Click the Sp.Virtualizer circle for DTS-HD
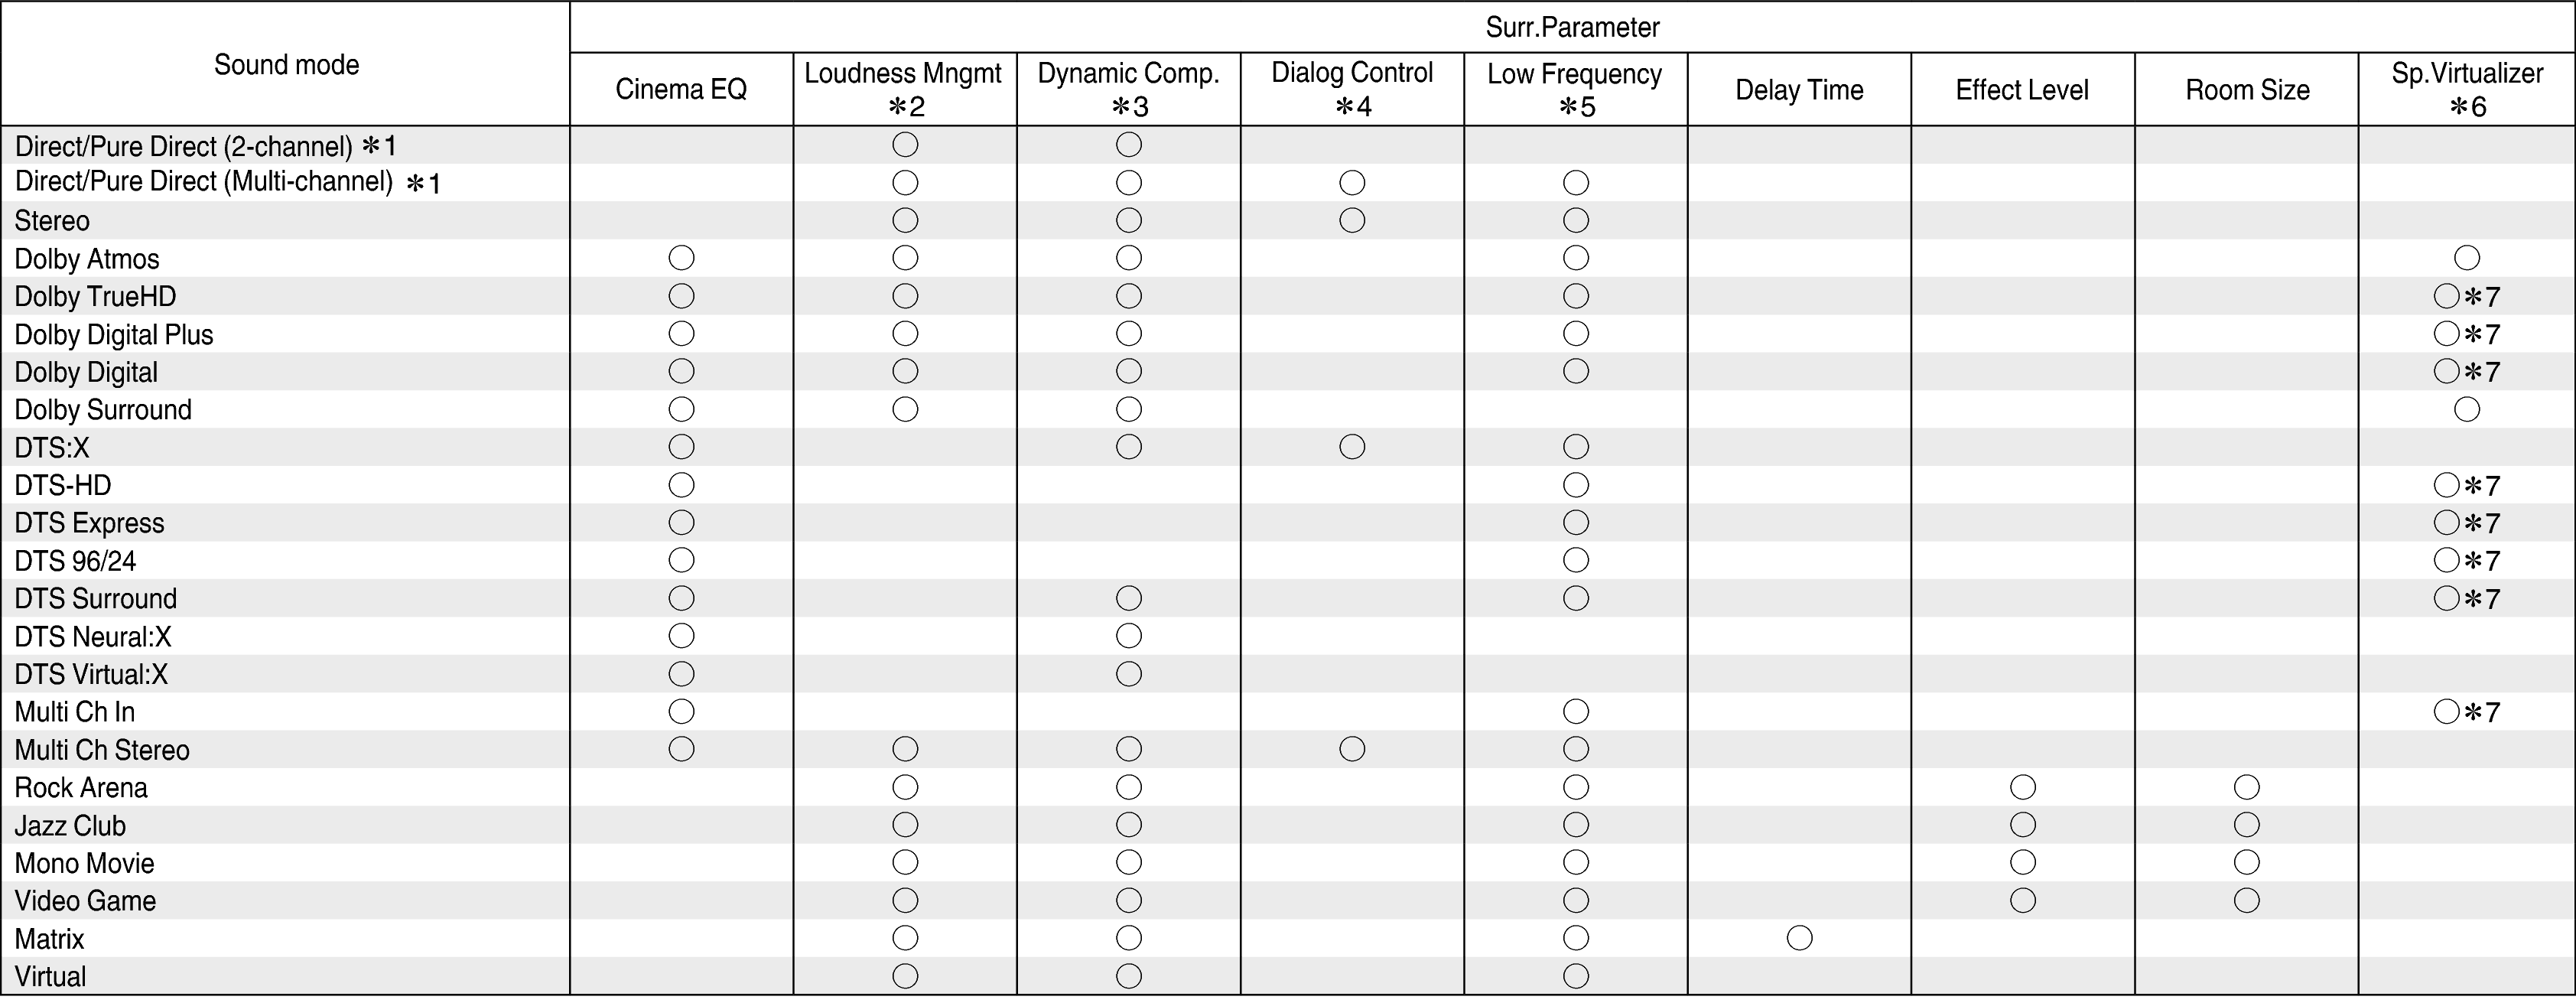This screenshot has height=1003, width=2576. (x=2447, y=485)
